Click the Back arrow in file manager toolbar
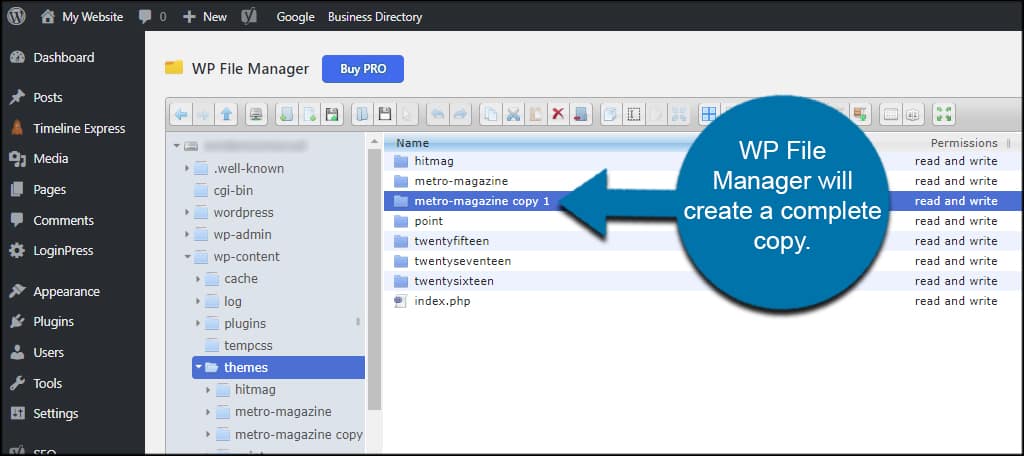Screen dimensions: 1024x456 click(x=181, y=114)
